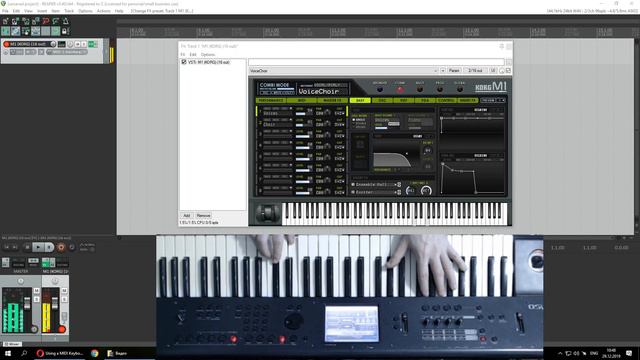Open the Actions menu in REAPER

pyautogui.click(x=103, y=11)
